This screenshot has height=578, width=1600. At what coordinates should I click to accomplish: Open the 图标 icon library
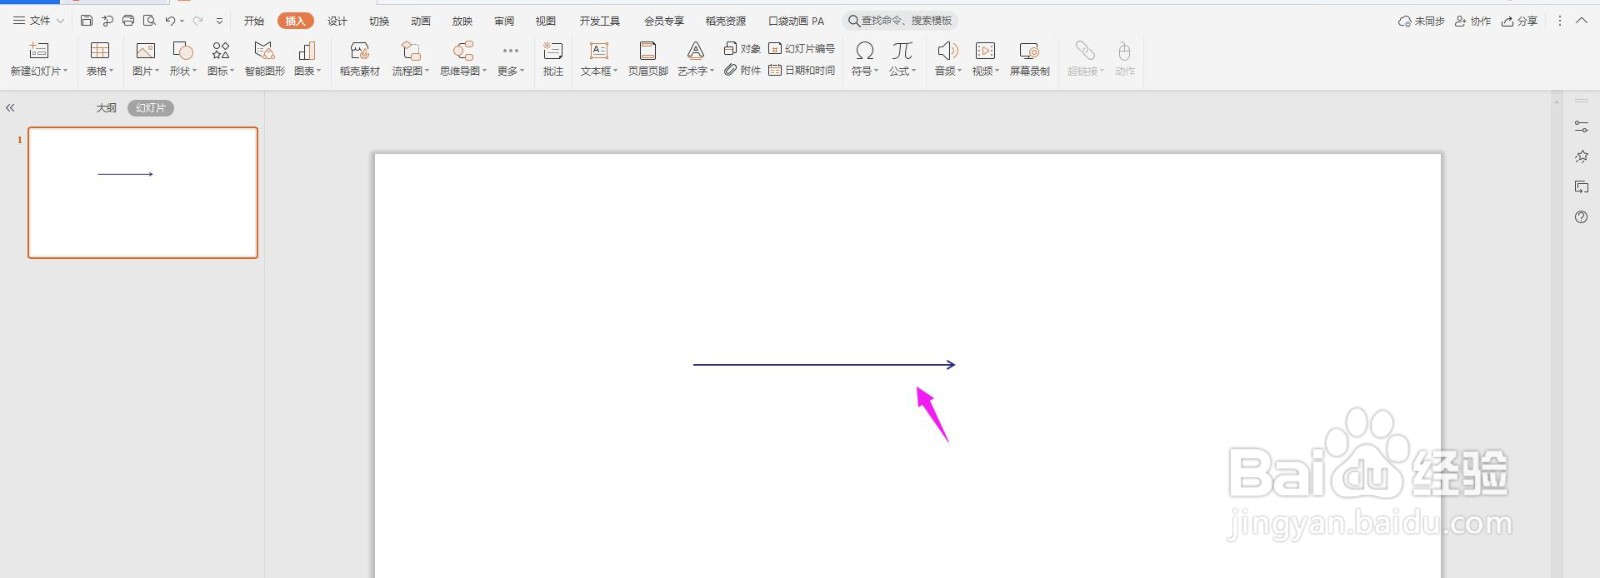221,50
